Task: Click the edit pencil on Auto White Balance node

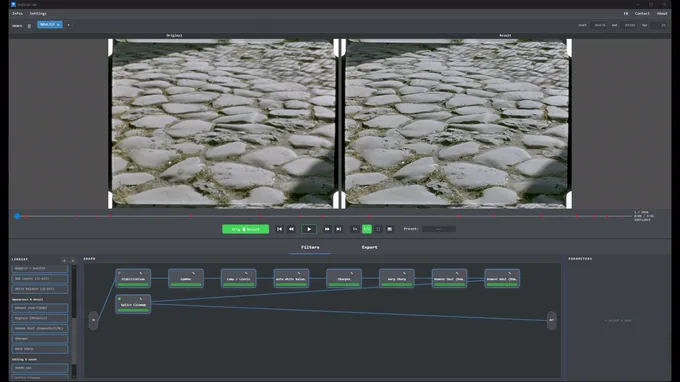Action: pyautogui.click(x=299, y=273)
